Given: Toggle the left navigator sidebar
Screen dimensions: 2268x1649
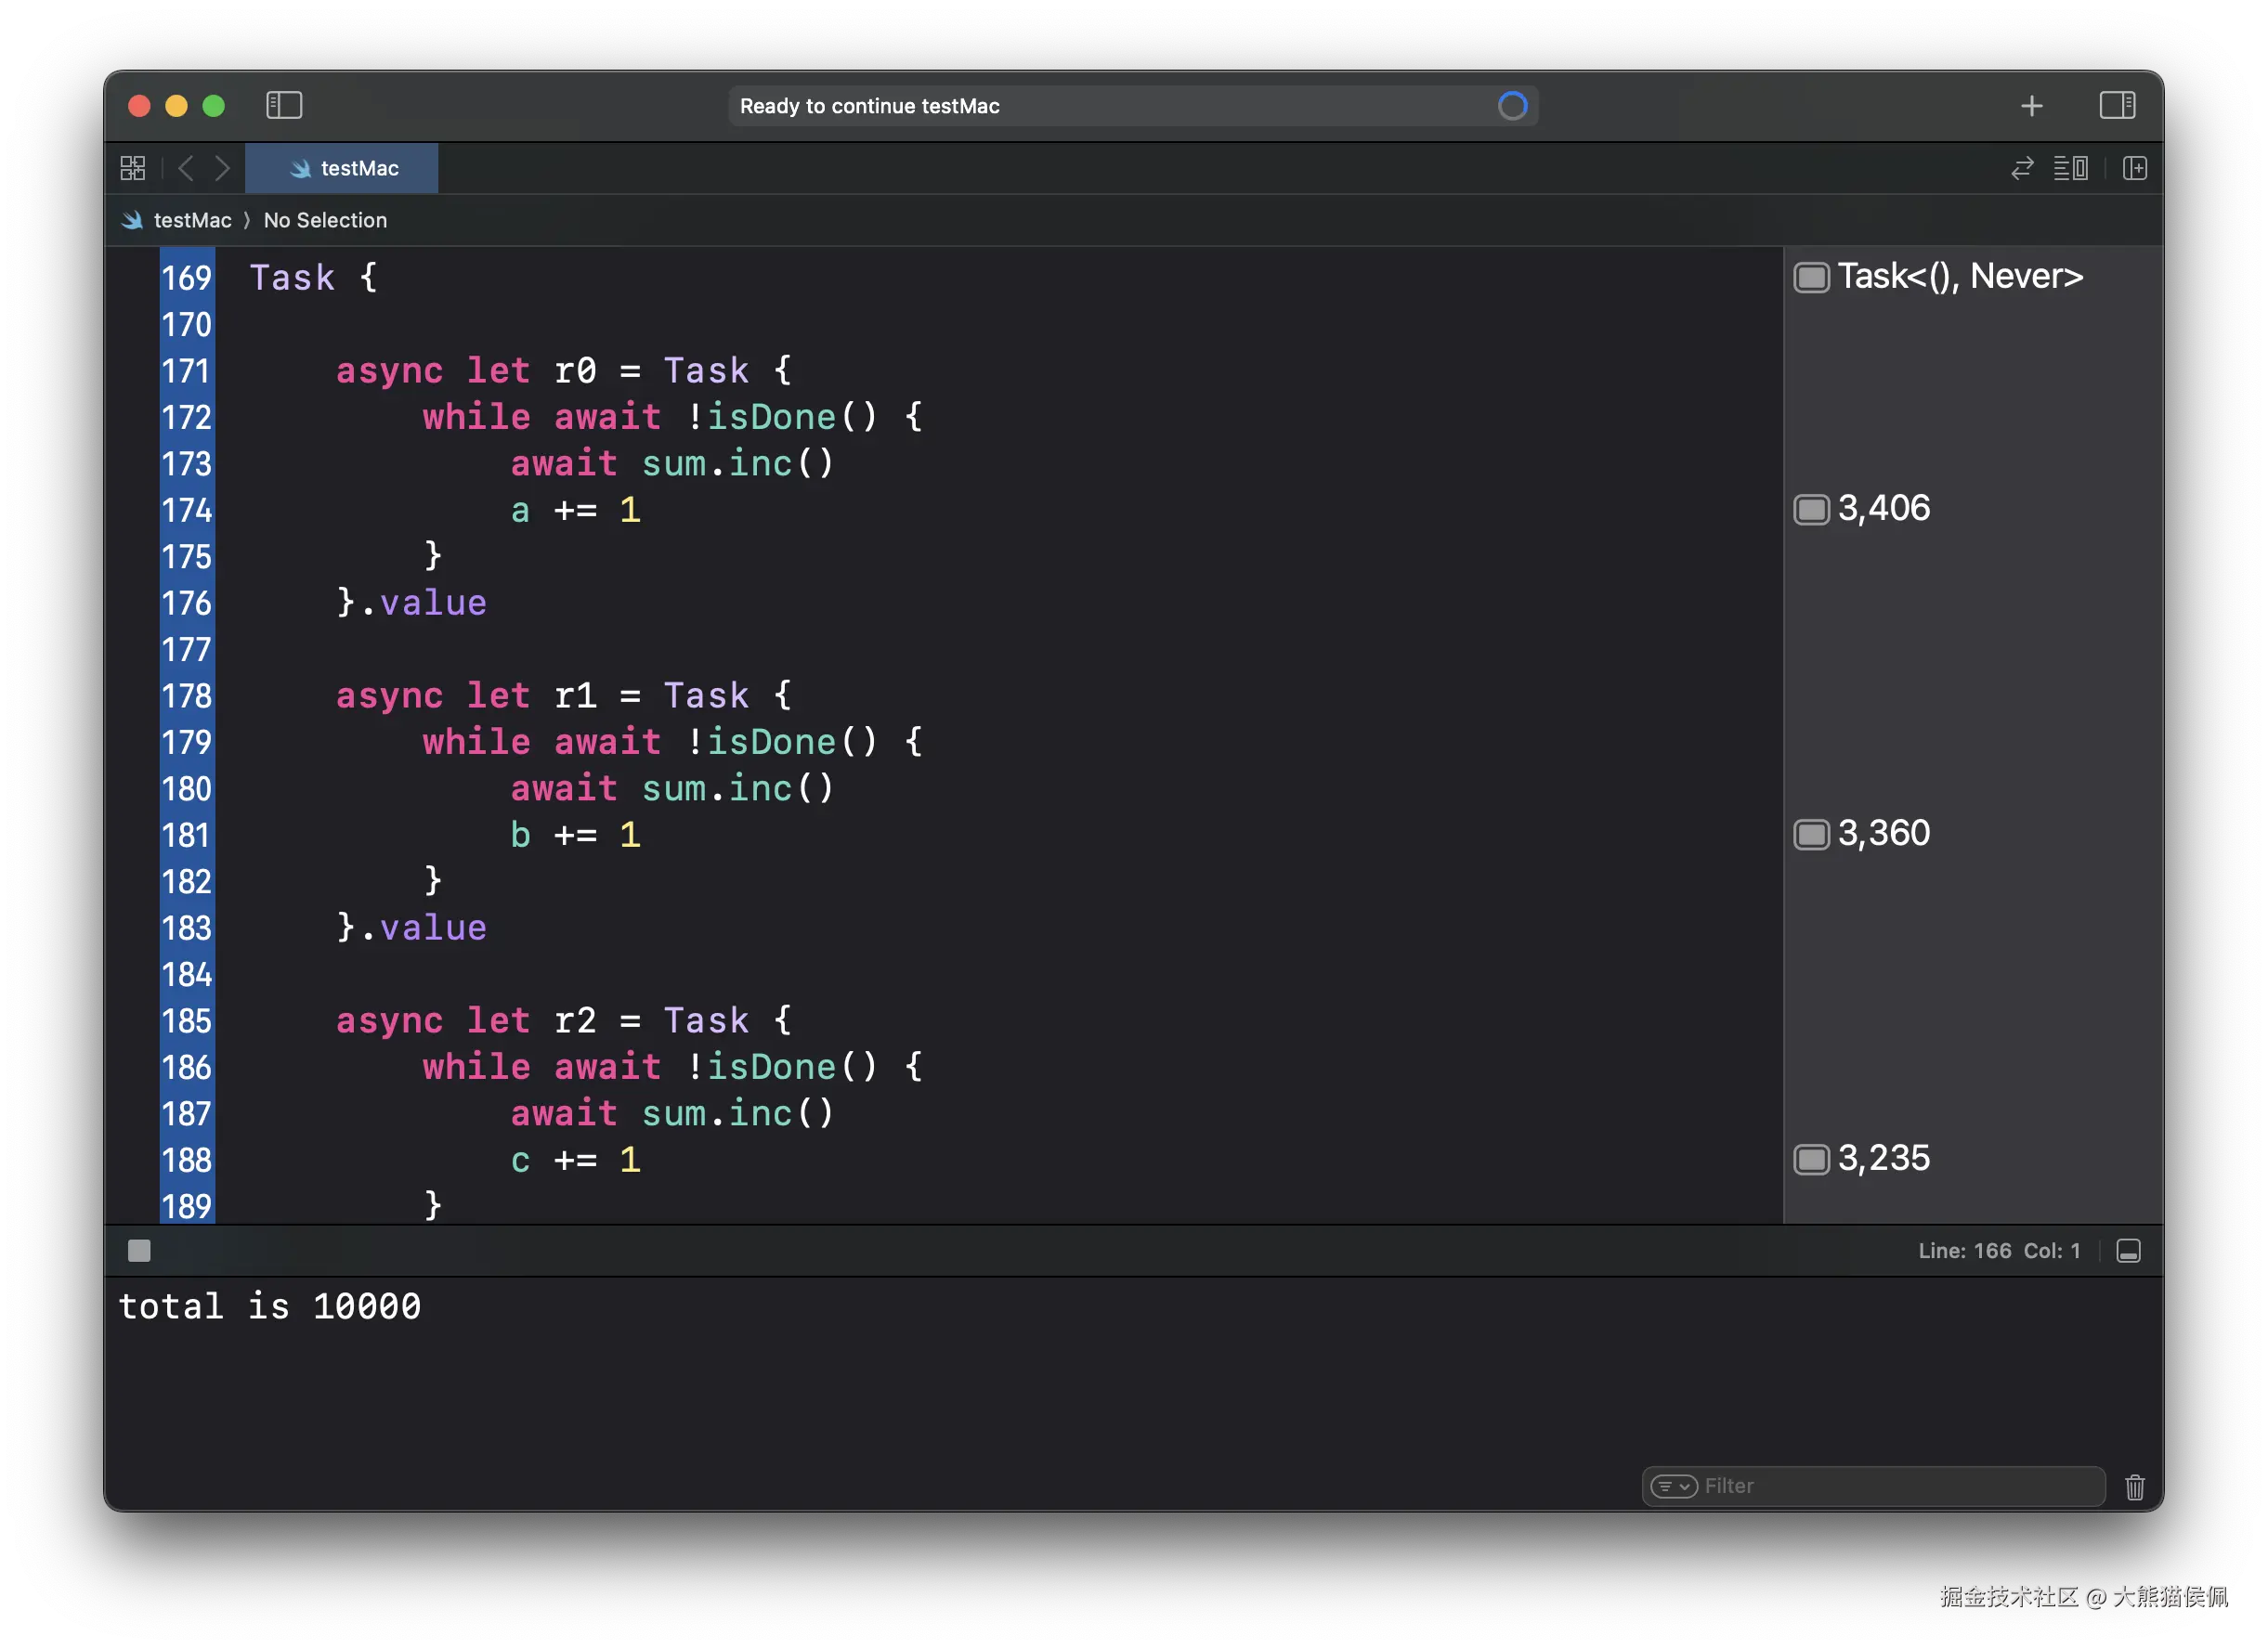Looking at the screenshot, I should pyautogui.click(x=284, y=105).
